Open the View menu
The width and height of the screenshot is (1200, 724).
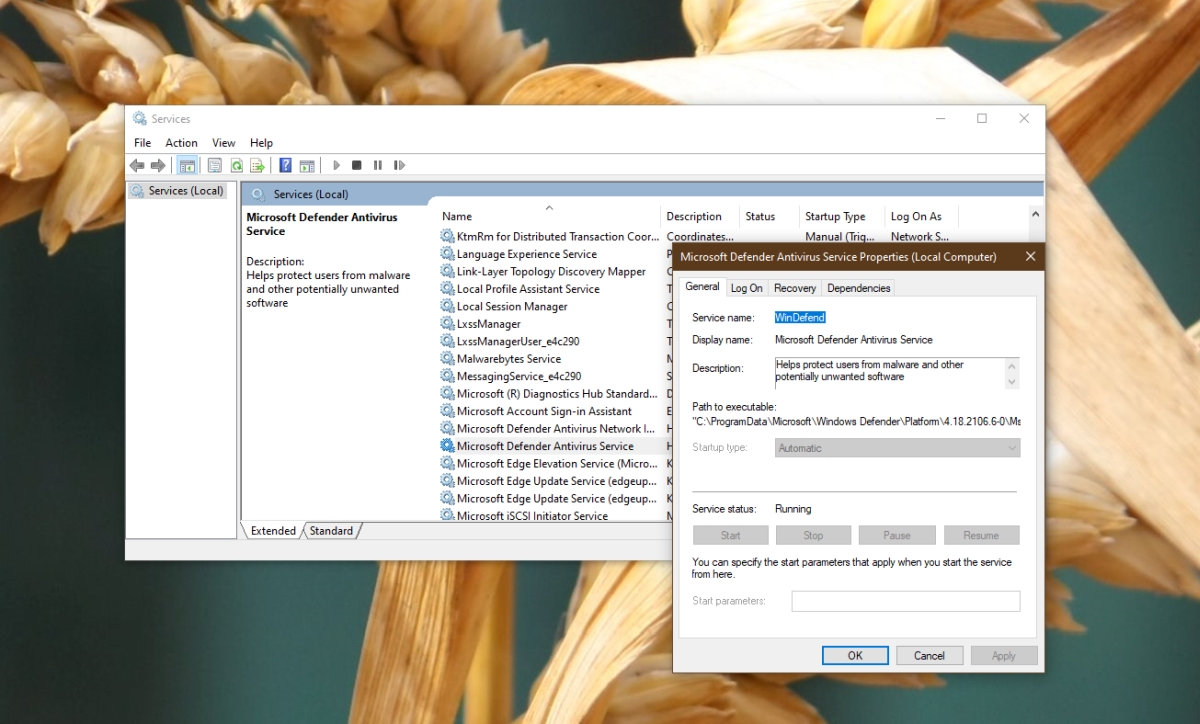(x=224, y=143)
